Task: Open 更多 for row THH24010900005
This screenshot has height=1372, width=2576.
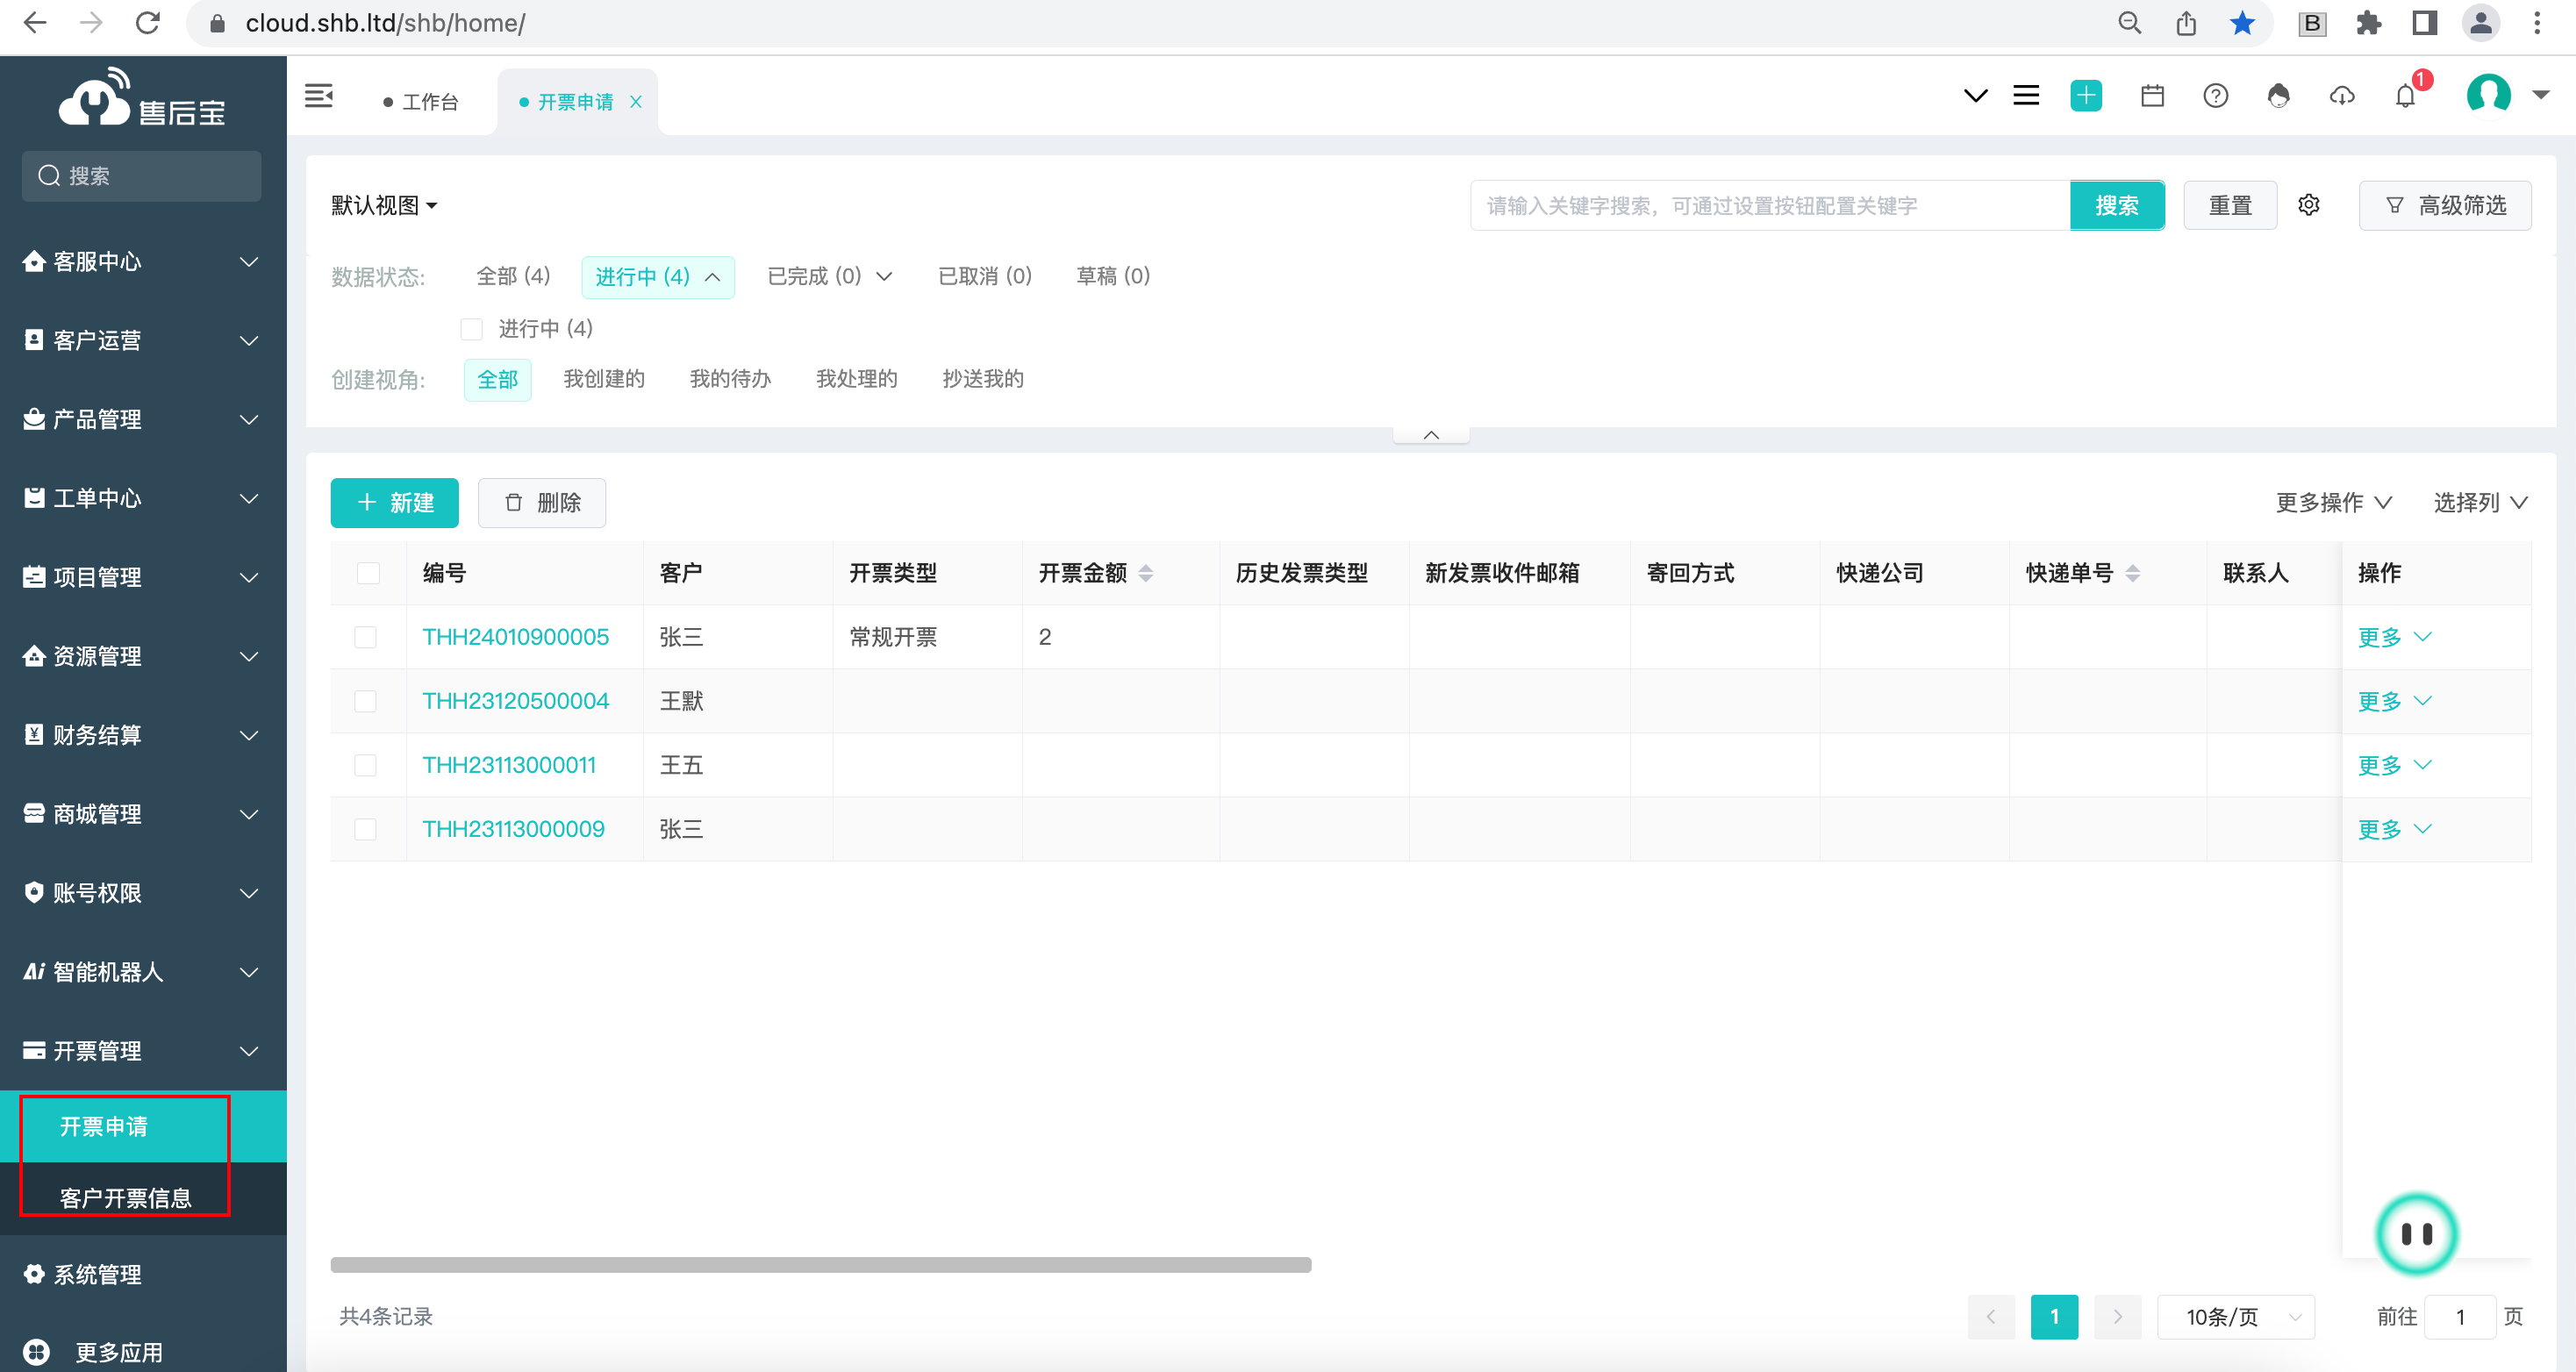Action: point(2394,637)
